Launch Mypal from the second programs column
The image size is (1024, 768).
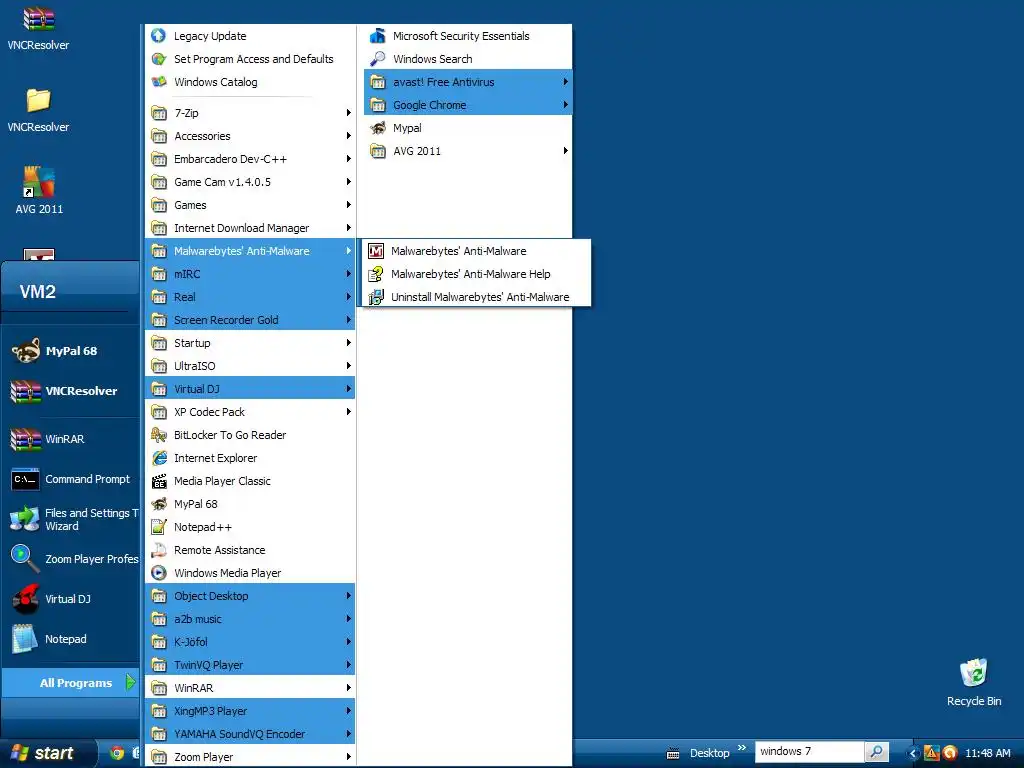click(x=468, y=128)
